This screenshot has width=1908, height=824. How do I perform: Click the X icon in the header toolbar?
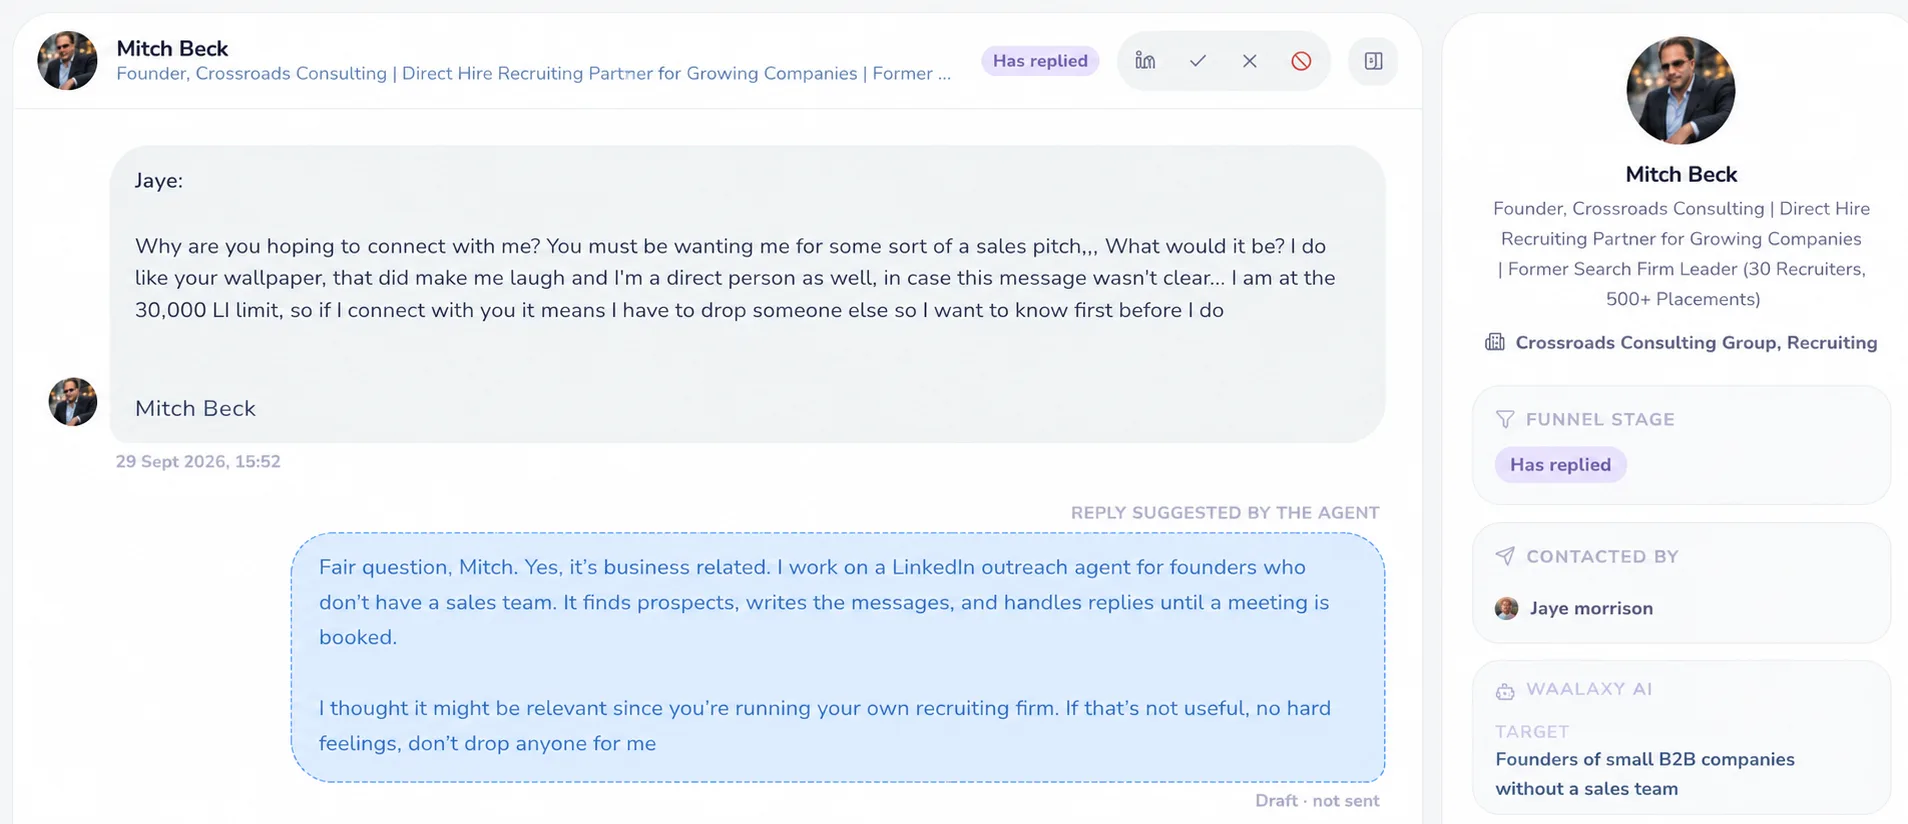[1249, 61]
